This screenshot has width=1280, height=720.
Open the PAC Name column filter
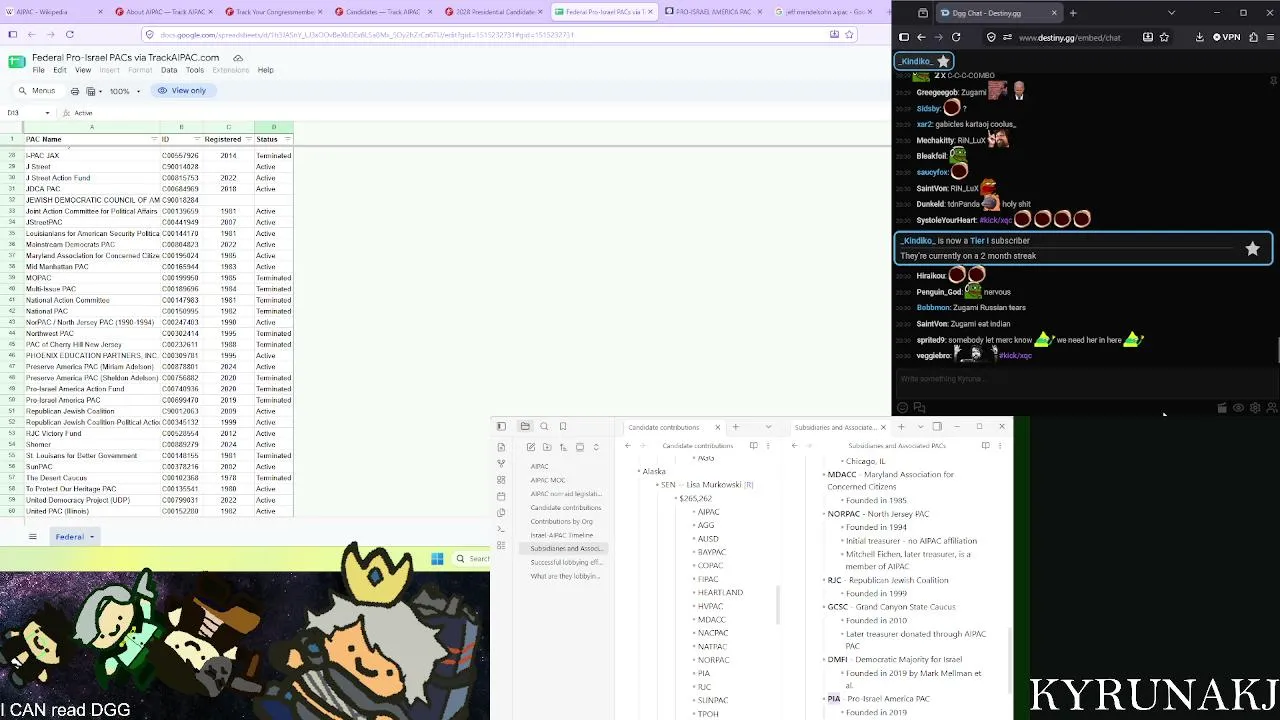[x=154, y=139]
